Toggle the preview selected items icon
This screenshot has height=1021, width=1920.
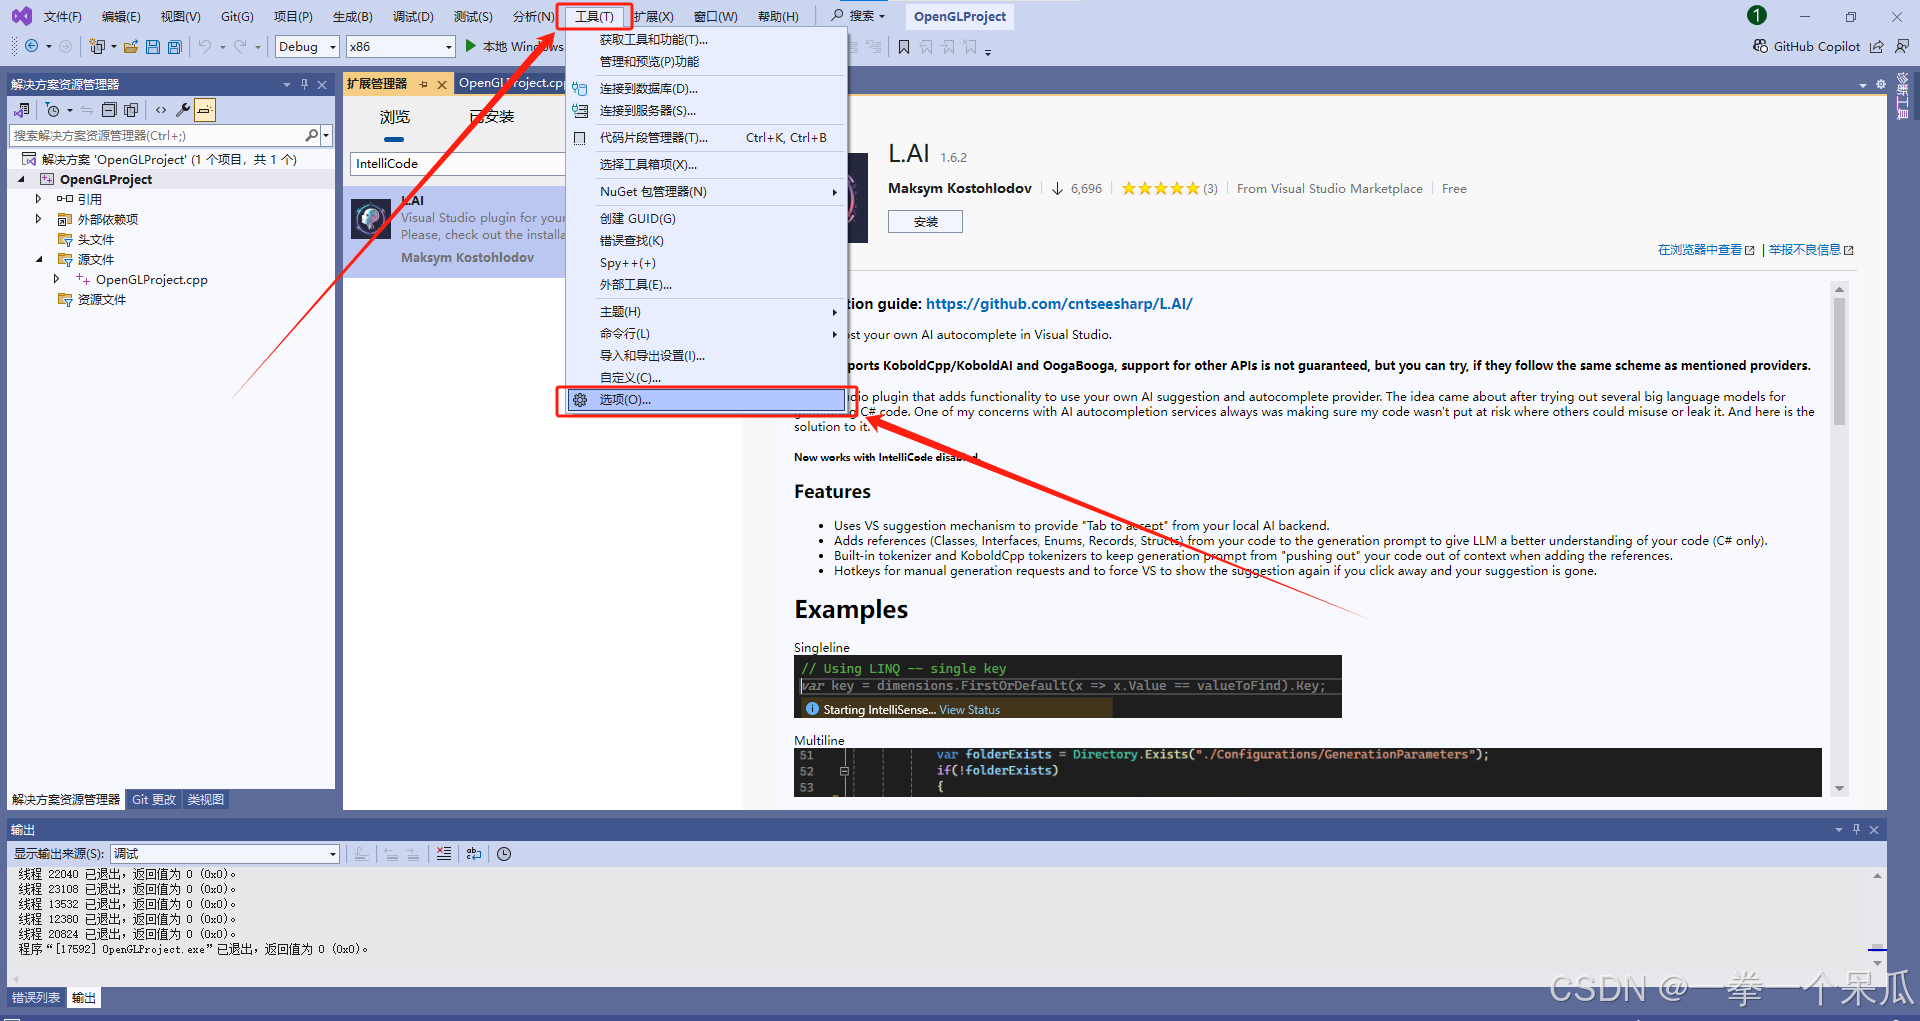[205, 110]
